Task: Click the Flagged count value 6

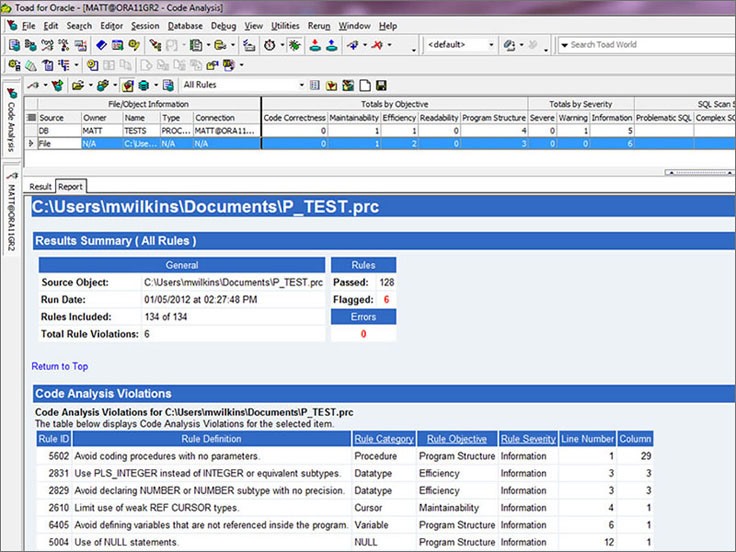Action: click(386, 299)
